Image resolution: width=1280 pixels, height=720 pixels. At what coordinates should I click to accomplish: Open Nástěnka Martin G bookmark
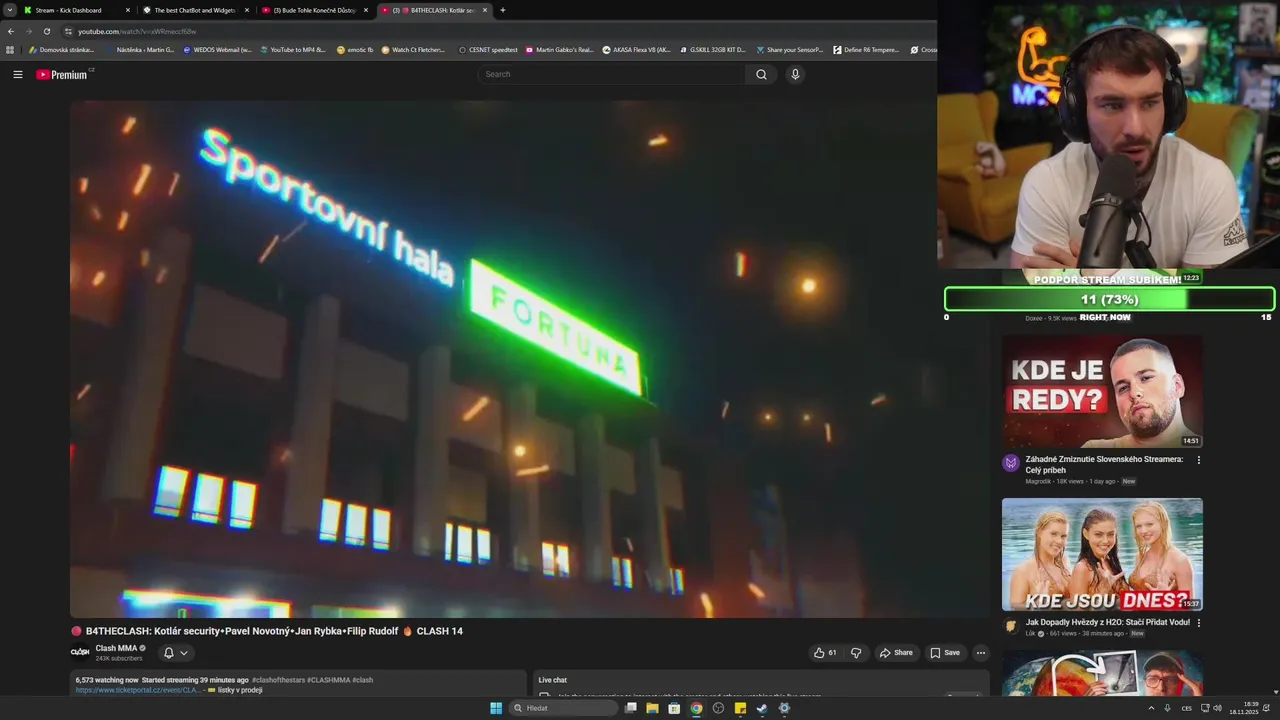[x=139, y=49]
